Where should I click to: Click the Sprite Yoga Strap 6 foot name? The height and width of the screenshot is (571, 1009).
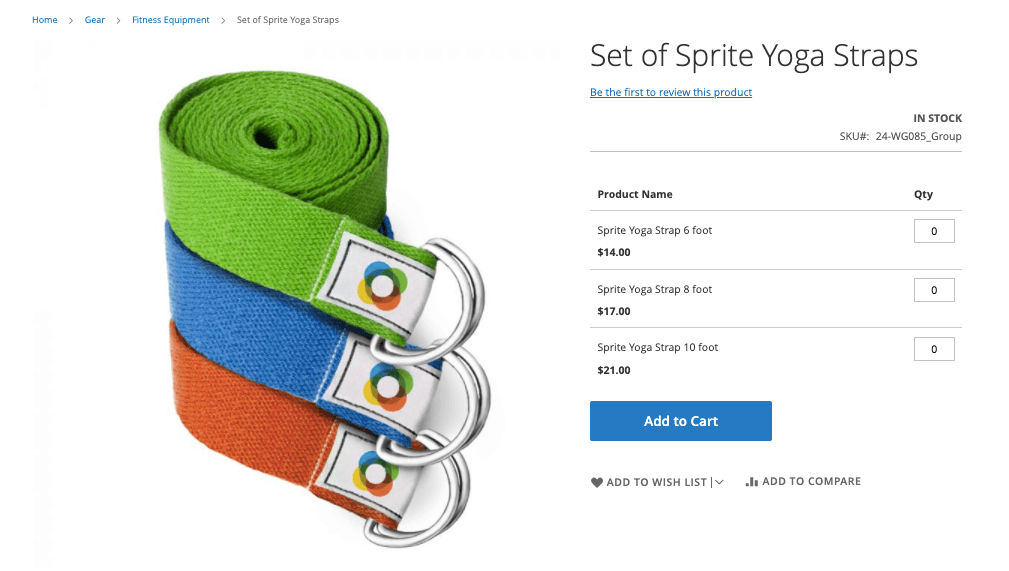[x=655, y=230]
